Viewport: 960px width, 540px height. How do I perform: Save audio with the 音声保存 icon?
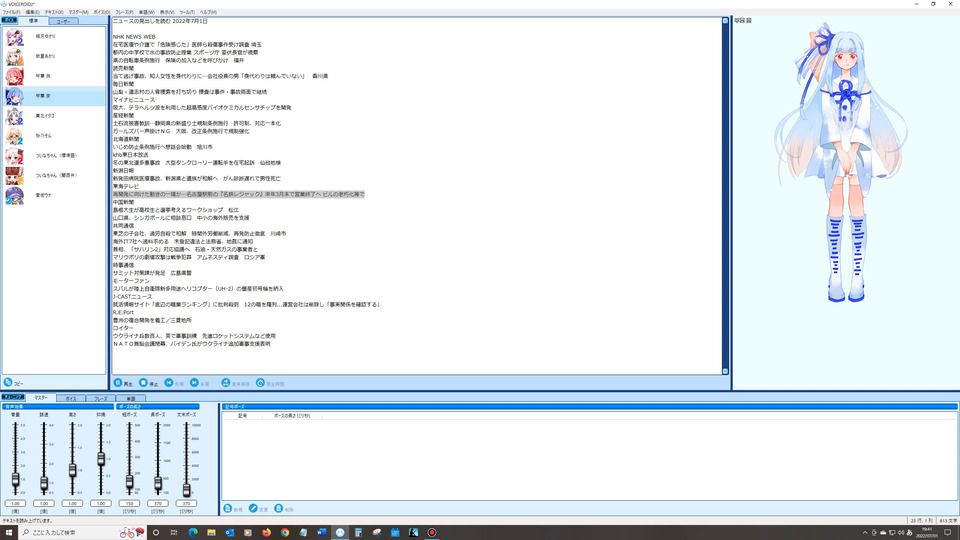(225, 383)
